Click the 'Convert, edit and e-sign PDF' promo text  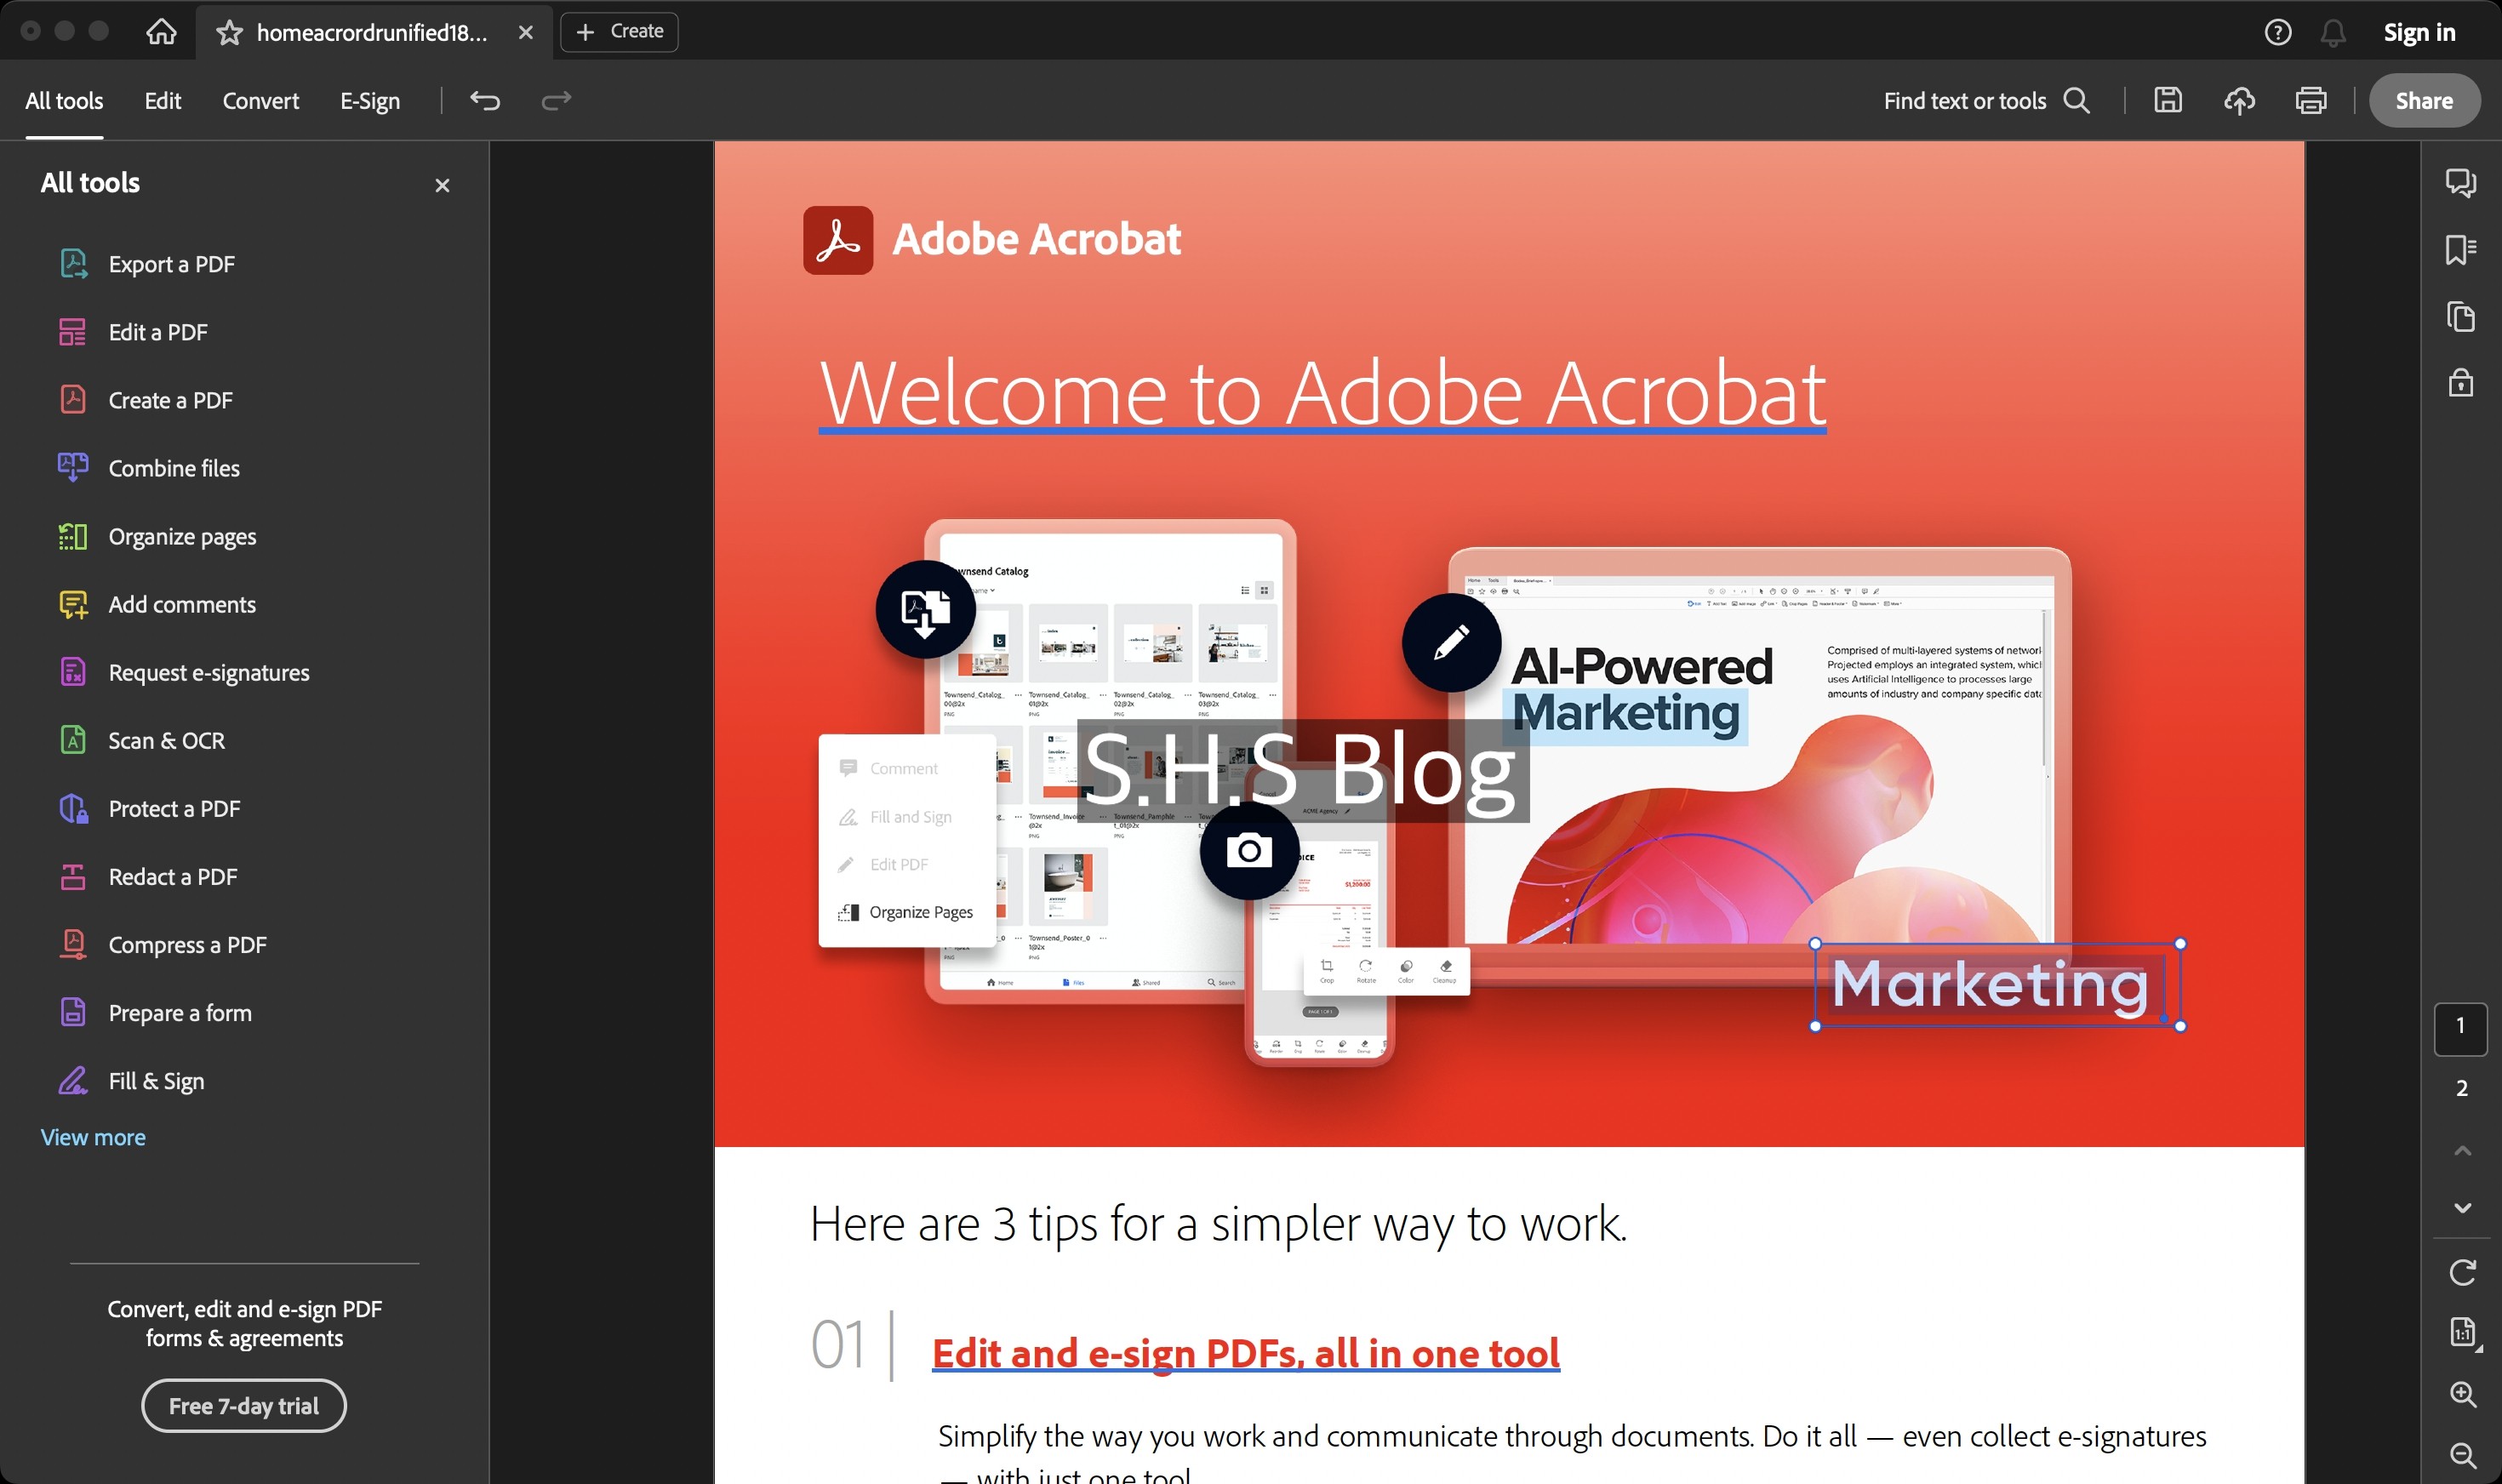244,1323
